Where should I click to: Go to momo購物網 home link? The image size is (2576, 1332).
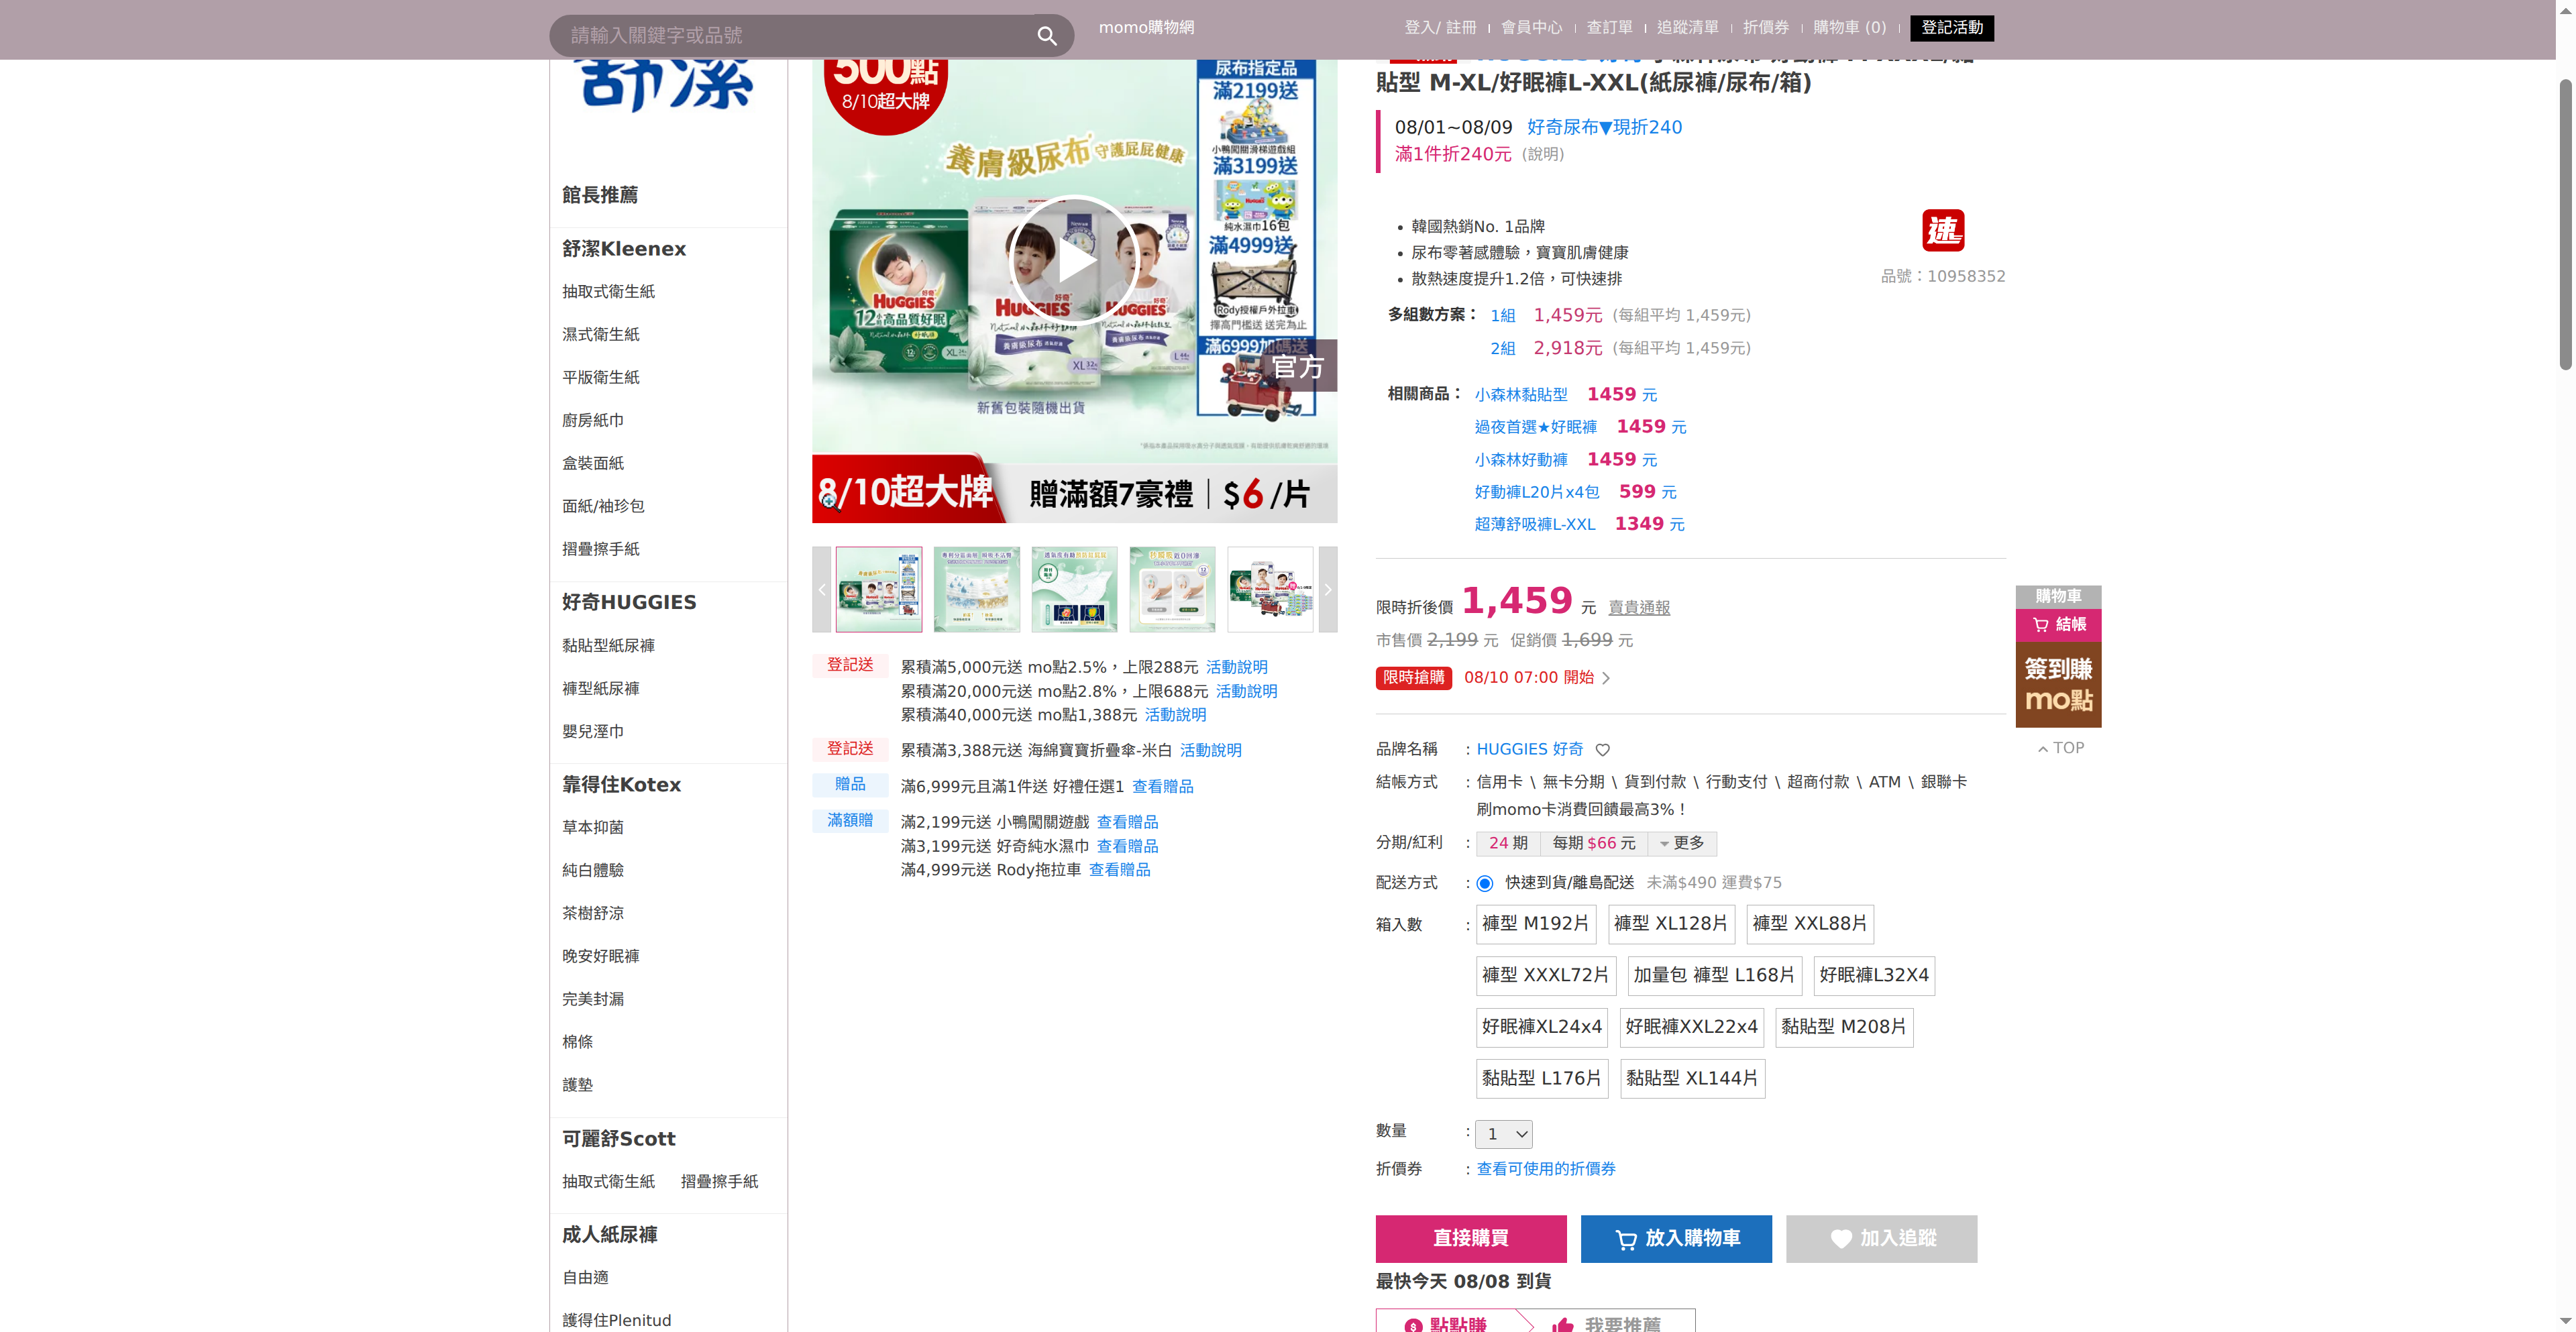click(x=1146, y=28)
